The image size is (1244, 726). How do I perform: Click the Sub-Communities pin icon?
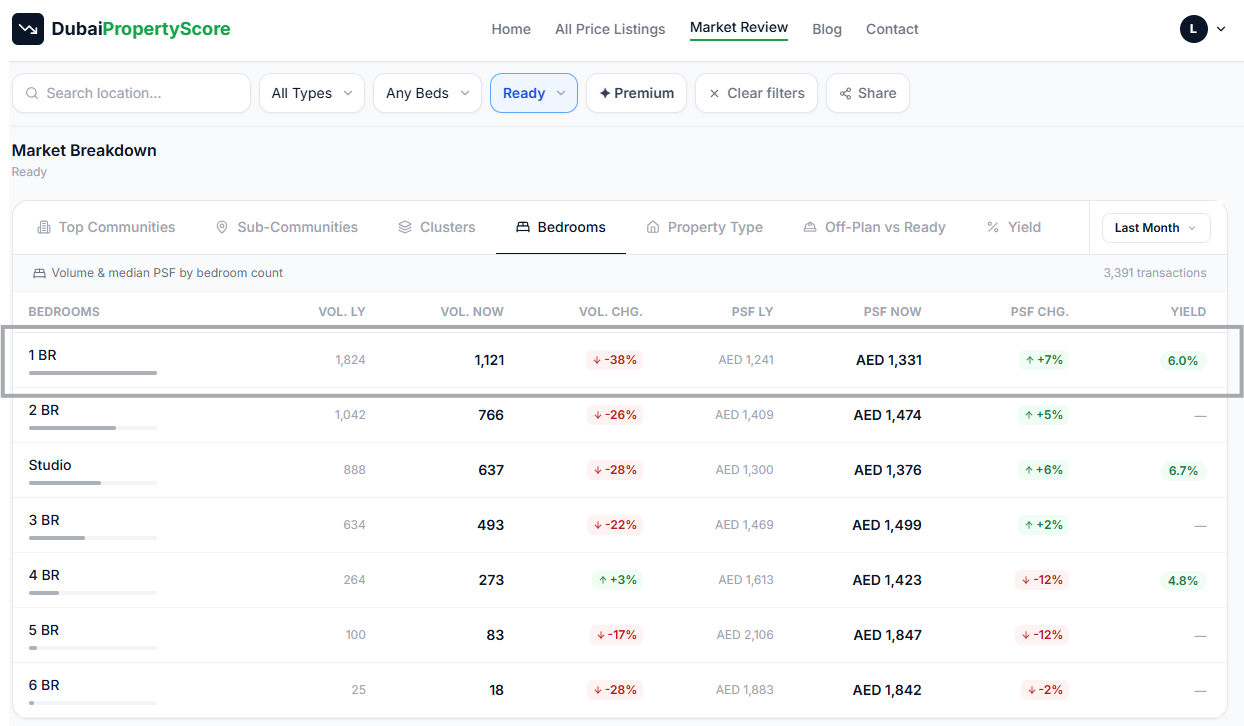click(222, 227)
